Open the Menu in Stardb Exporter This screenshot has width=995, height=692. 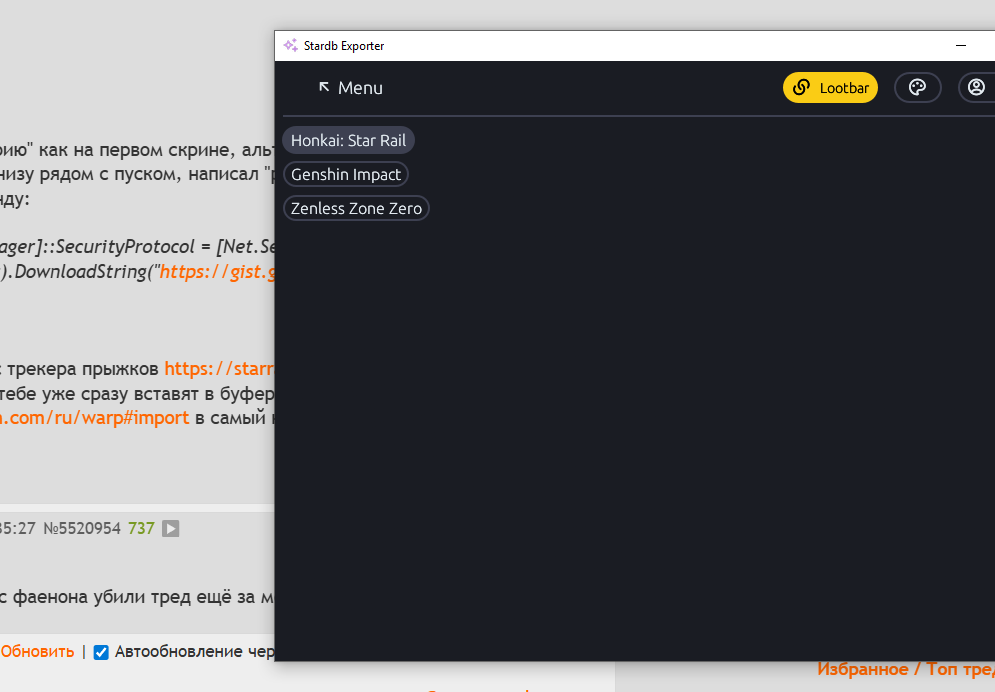[x=350, y=88]
